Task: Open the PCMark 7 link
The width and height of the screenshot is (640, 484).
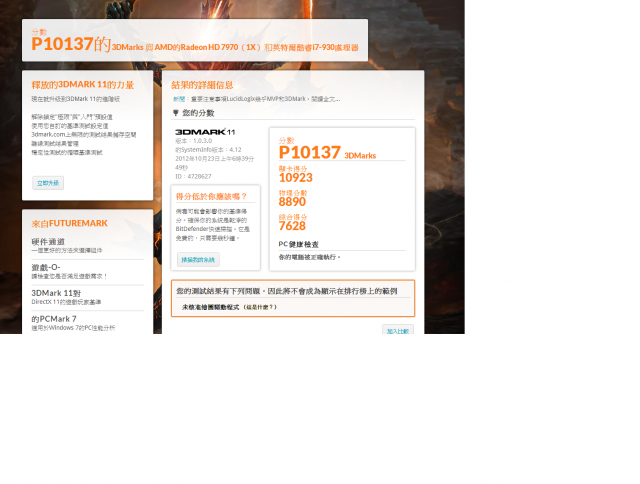Action: click(x=54, y=319)
